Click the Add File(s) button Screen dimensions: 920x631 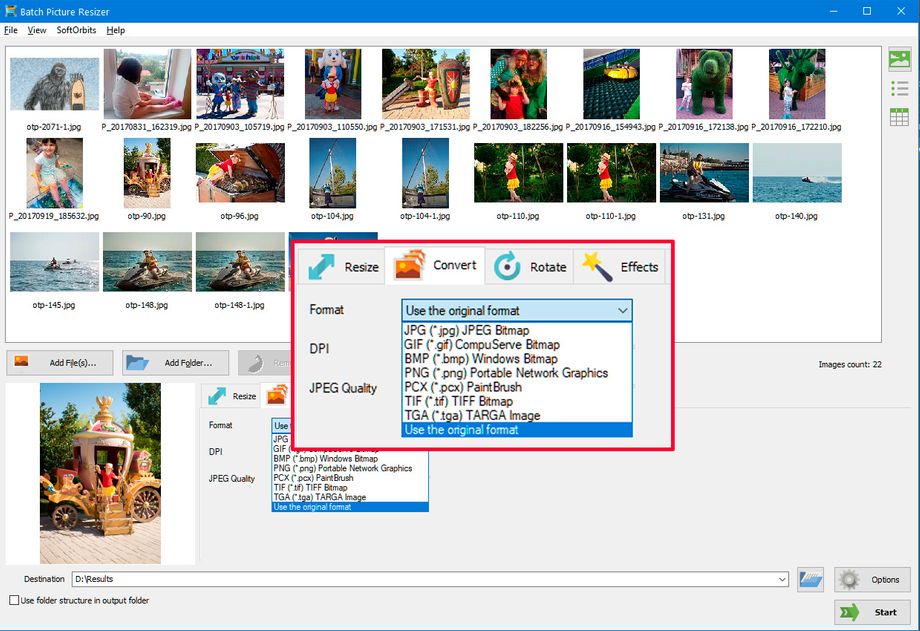coord(59,362)
